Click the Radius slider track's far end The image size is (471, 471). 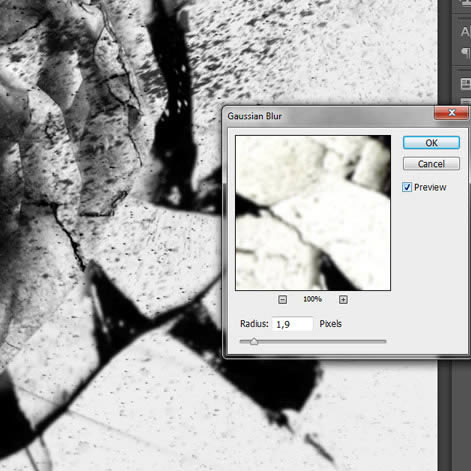pyautogui.click(x=384, y=341)
